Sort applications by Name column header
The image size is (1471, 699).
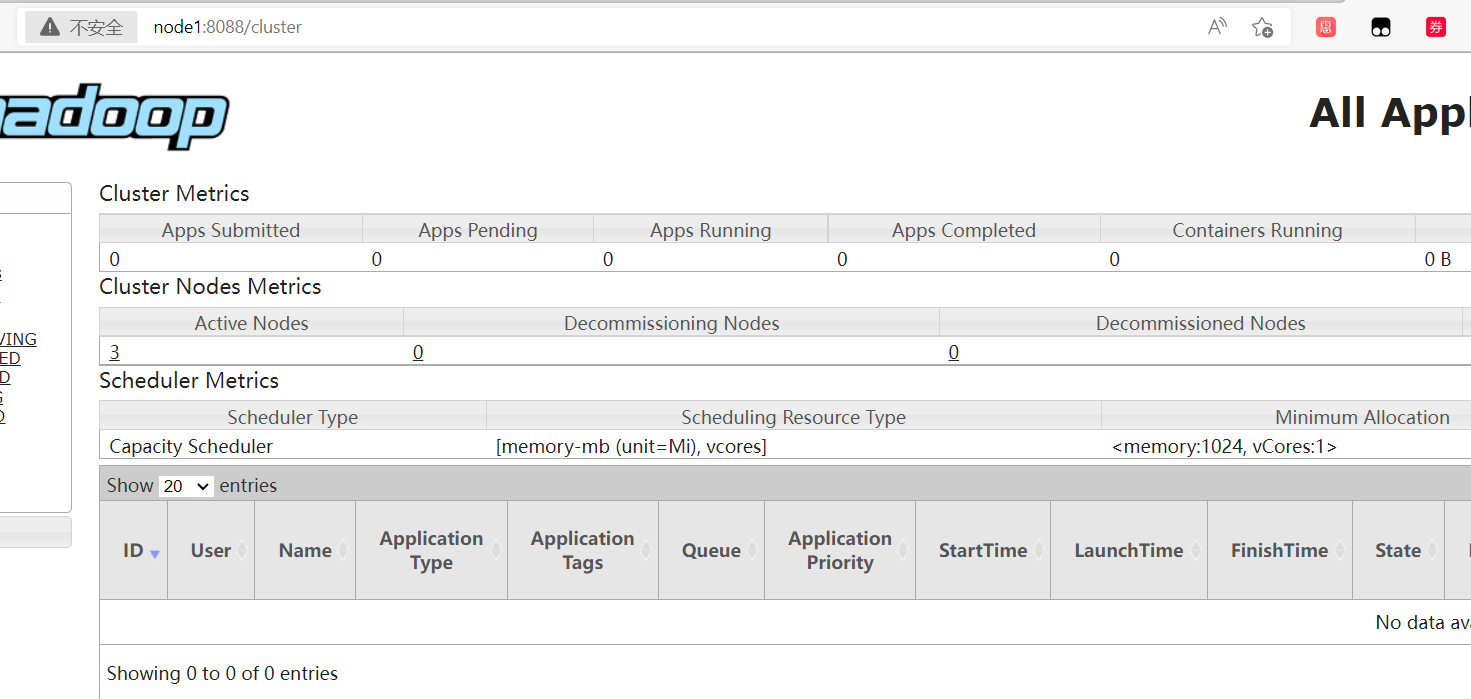click(x=305, y=550)
